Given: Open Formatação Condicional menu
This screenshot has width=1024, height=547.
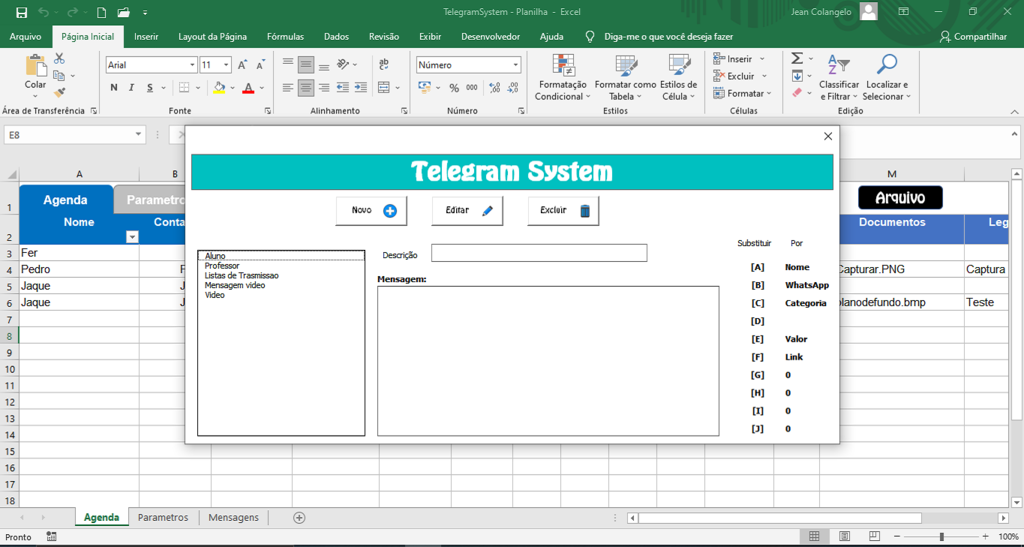Looking at the screenshot, I should 562,77.
